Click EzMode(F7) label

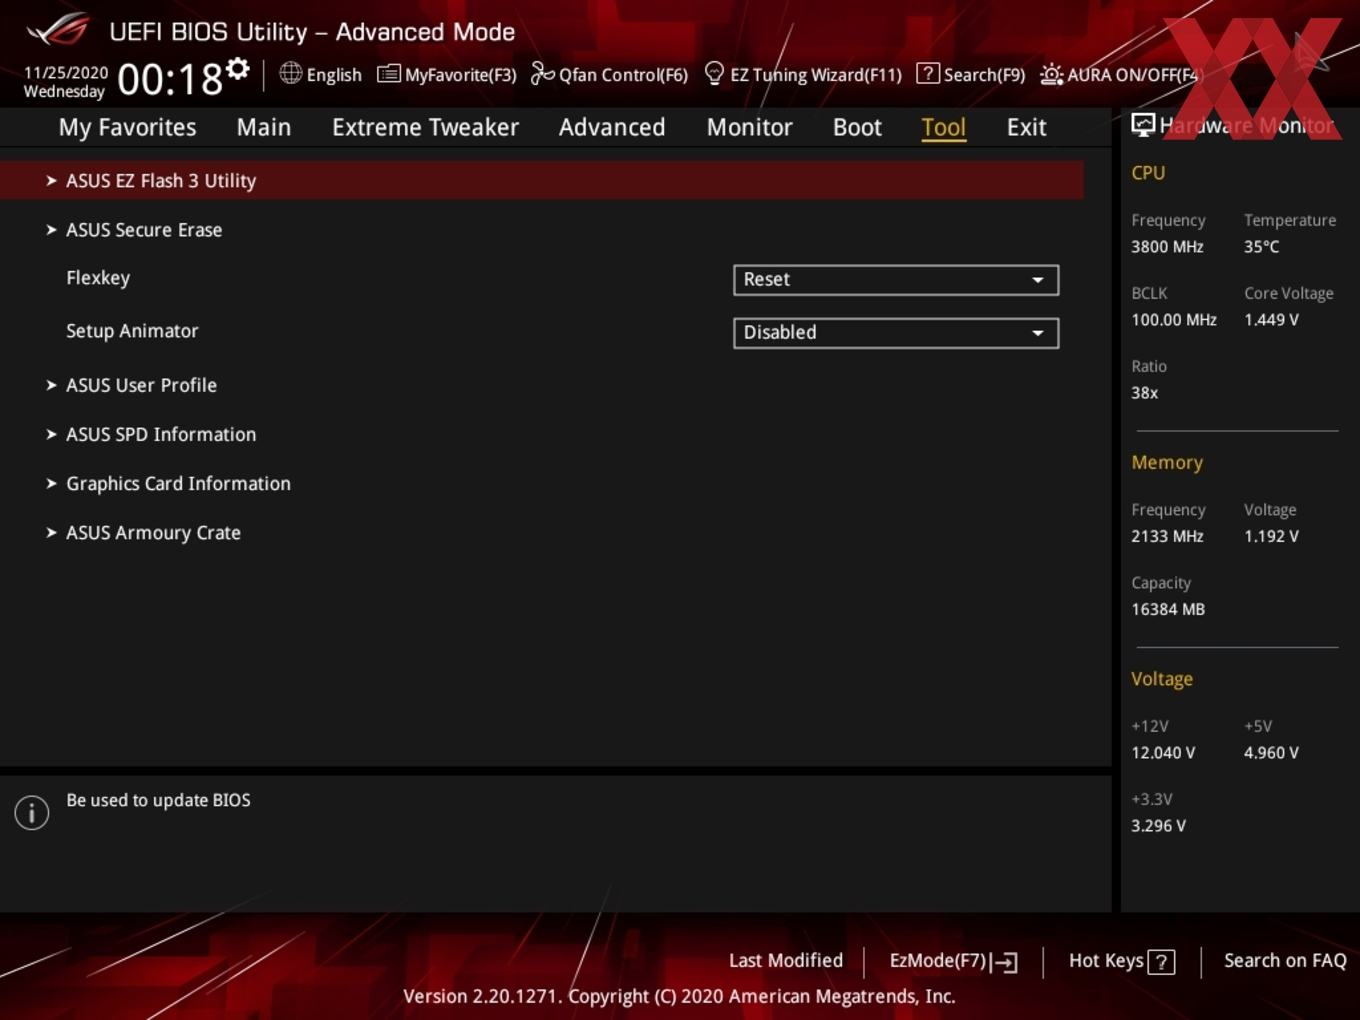pos(938,960)
